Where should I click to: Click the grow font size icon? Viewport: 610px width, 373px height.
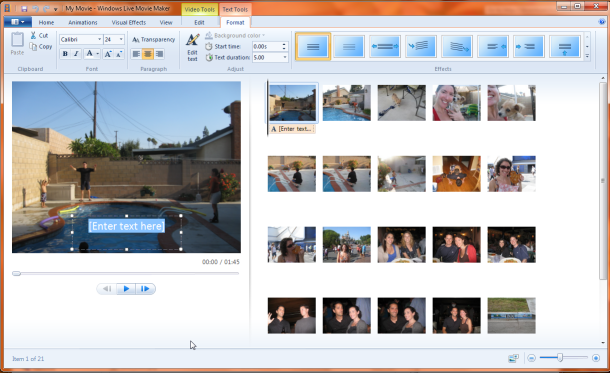[x=108, y=54]
